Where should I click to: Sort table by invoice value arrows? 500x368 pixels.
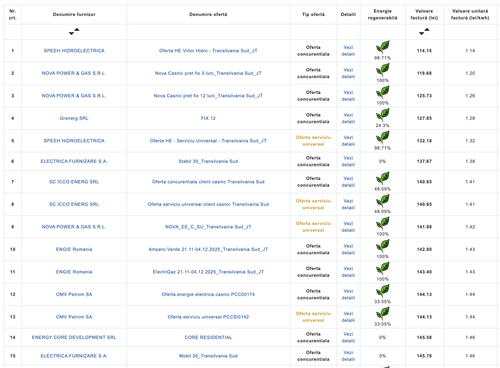pyautogui.click(x=424, y=31)
